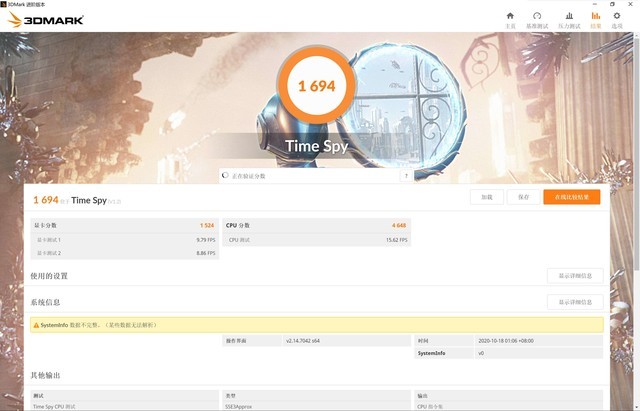Image resolution: width=640 pixels, height=411 pixels.
Task: Click the Time Spy CPU 测试 cell
Action: [54, 407]
